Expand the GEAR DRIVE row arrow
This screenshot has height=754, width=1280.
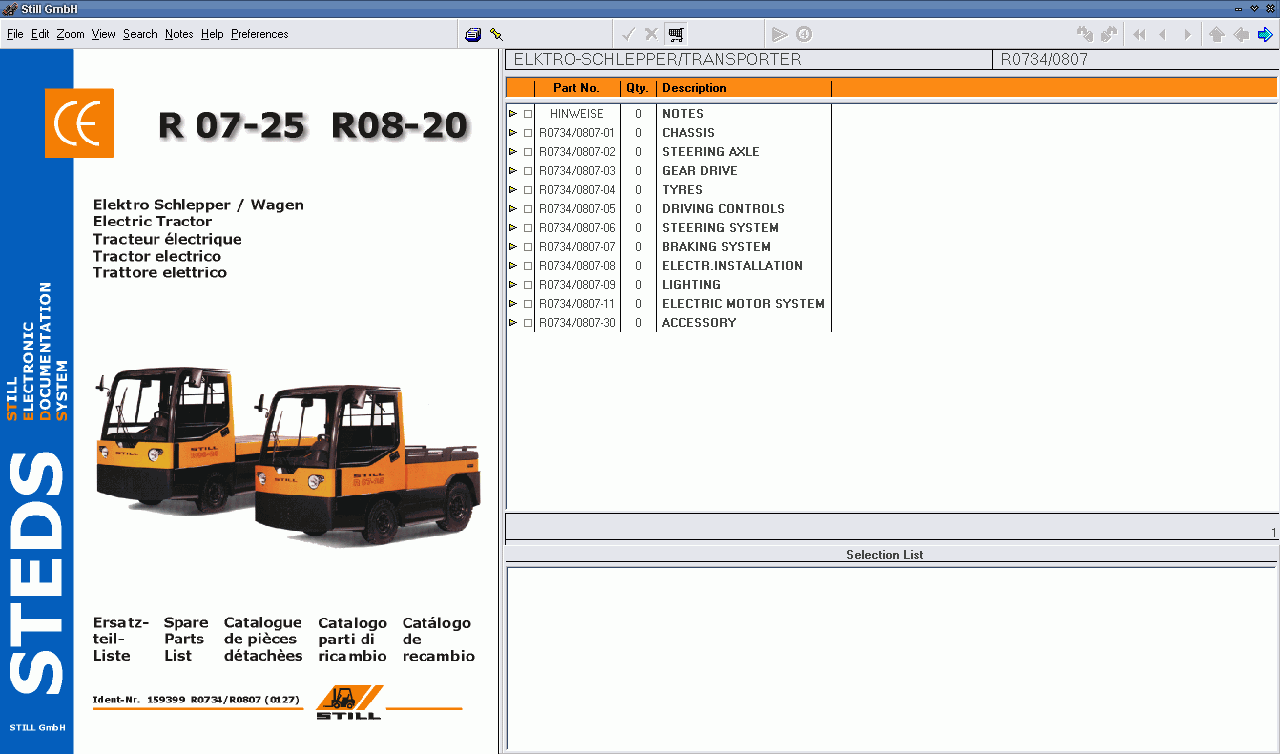click(513, 171)
